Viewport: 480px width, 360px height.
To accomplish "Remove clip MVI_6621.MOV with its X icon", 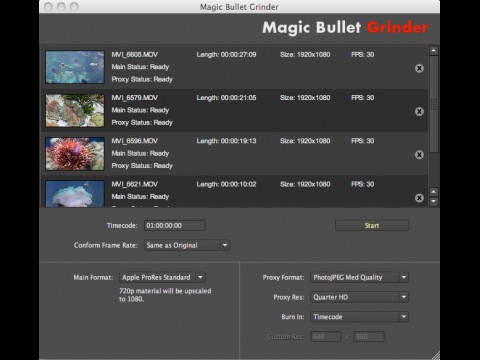I will point(419,198).
